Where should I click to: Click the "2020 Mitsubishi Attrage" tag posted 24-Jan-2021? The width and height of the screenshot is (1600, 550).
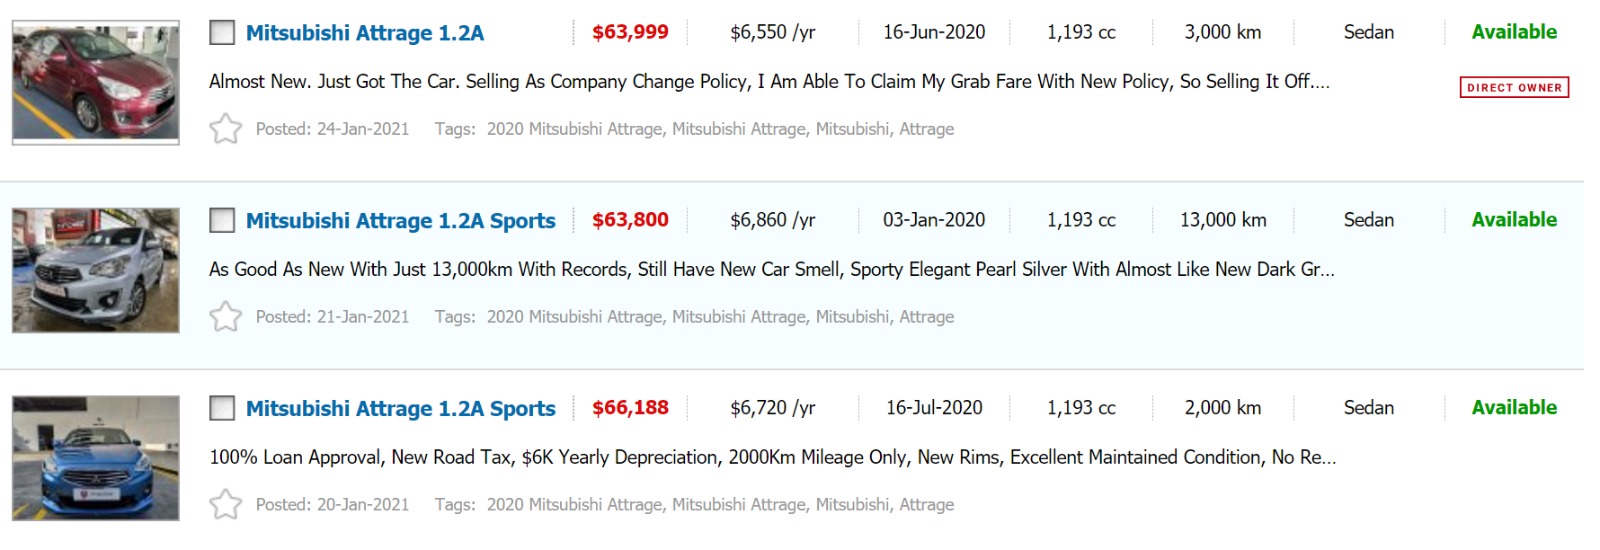[x=574, y=129]
